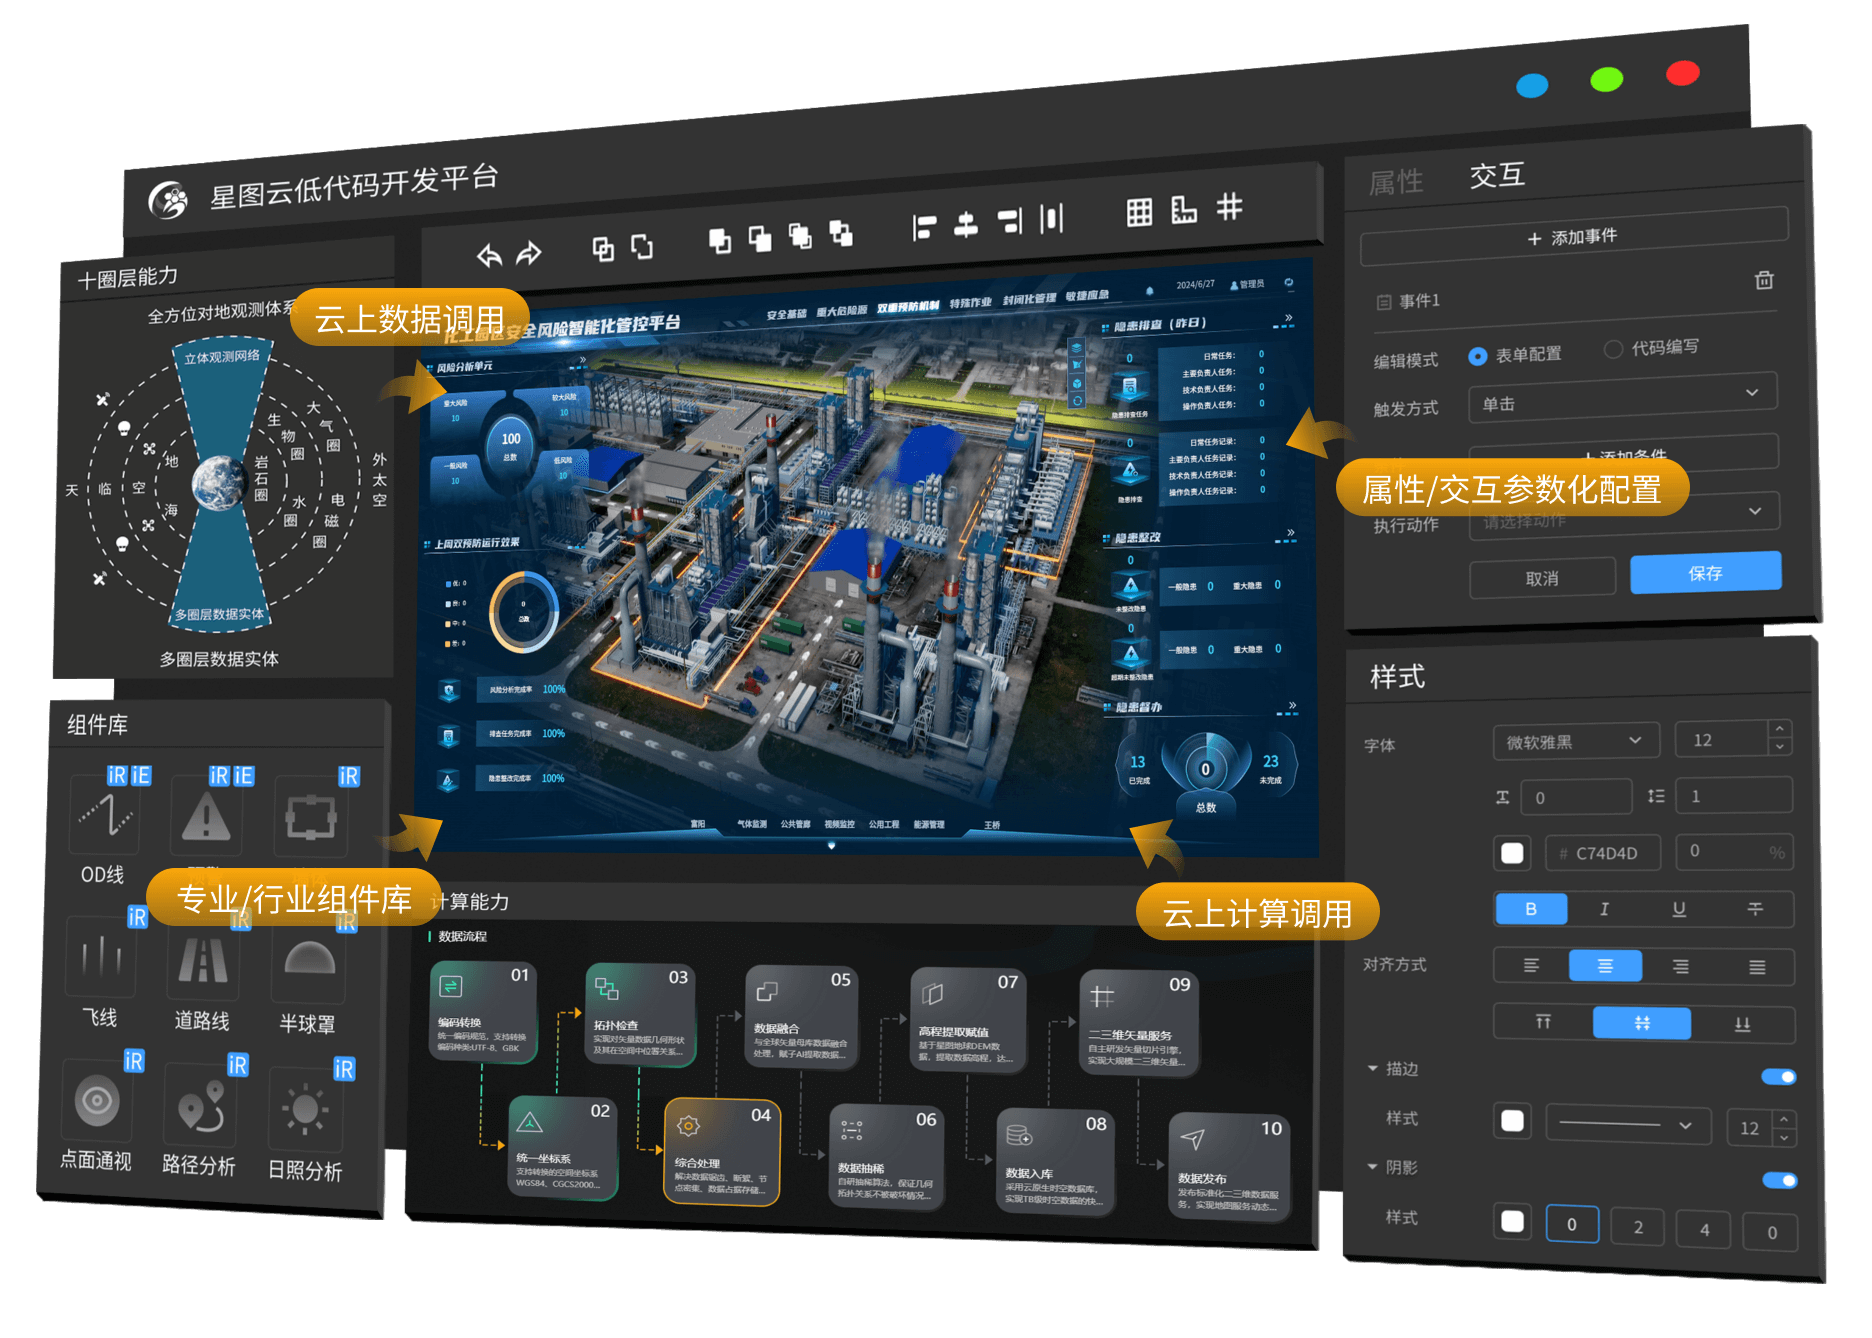The width and height of the screenshot is (1872, 1338).
Task: Apply strikethrough text style
Action: [1755, 909]
